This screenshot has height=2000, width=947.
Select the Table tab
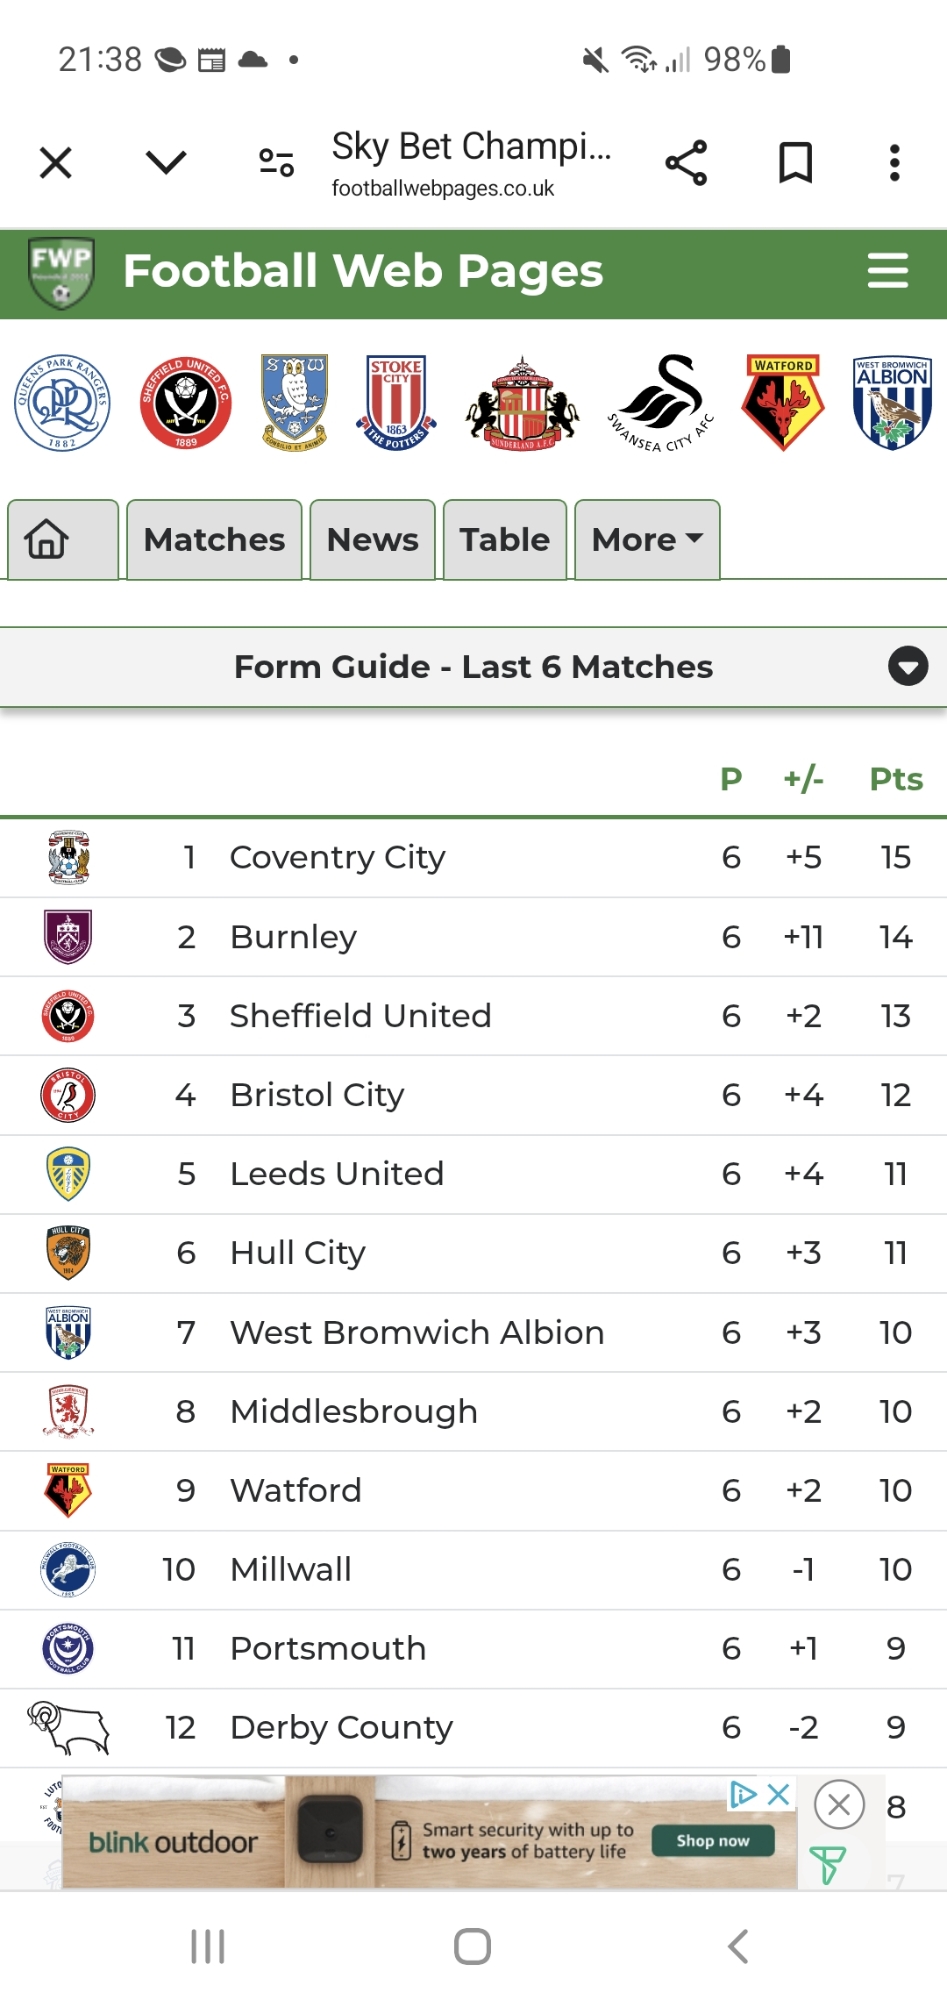(x=504, y=540)
